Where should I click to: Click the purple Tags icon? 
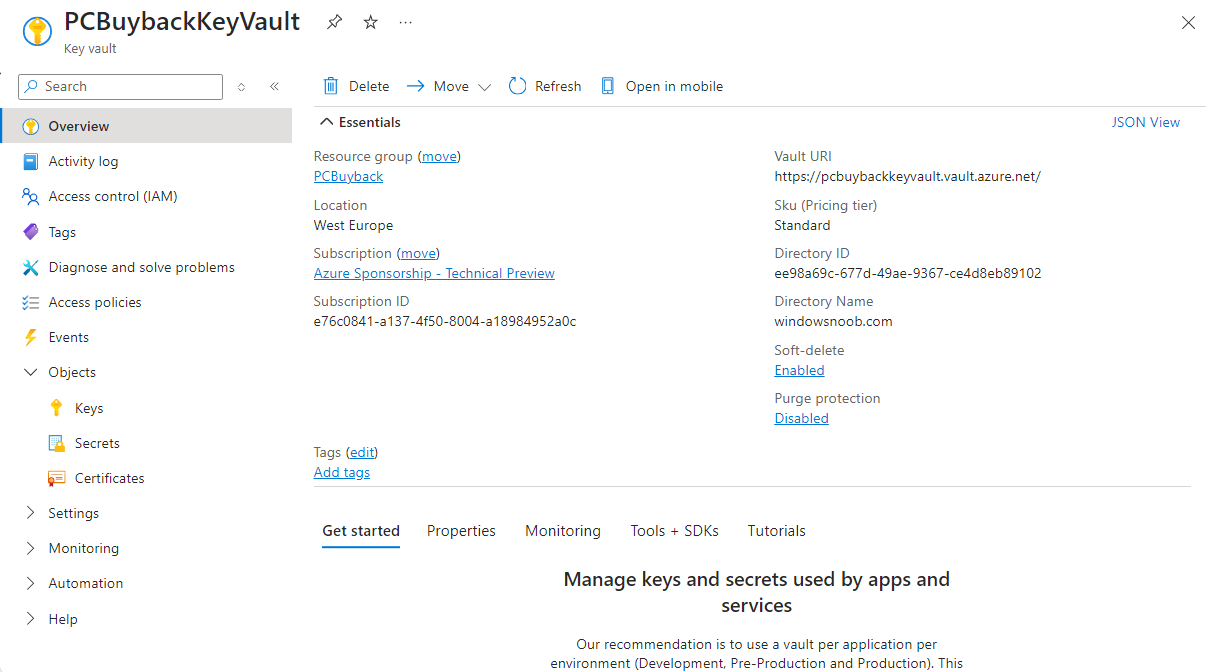tap(30, 232)
